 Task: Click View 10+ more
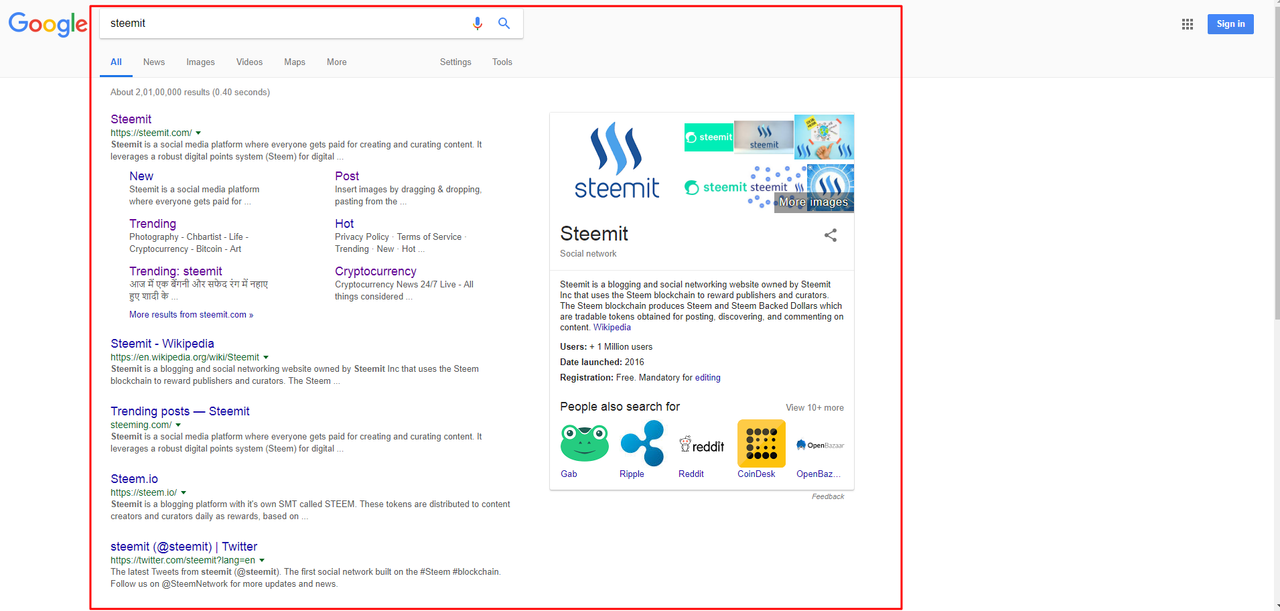(x=815, y=408)
